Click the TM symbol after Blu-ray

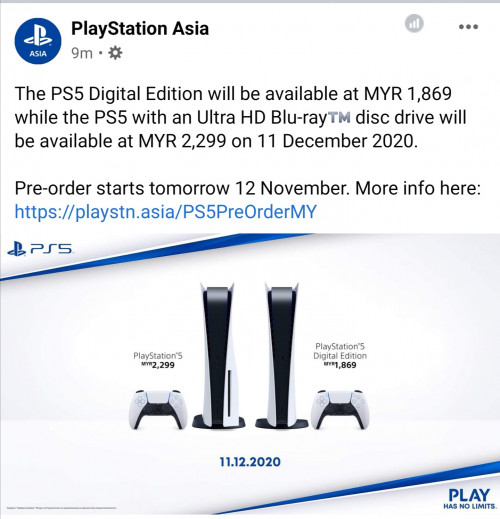click(339, 117)
